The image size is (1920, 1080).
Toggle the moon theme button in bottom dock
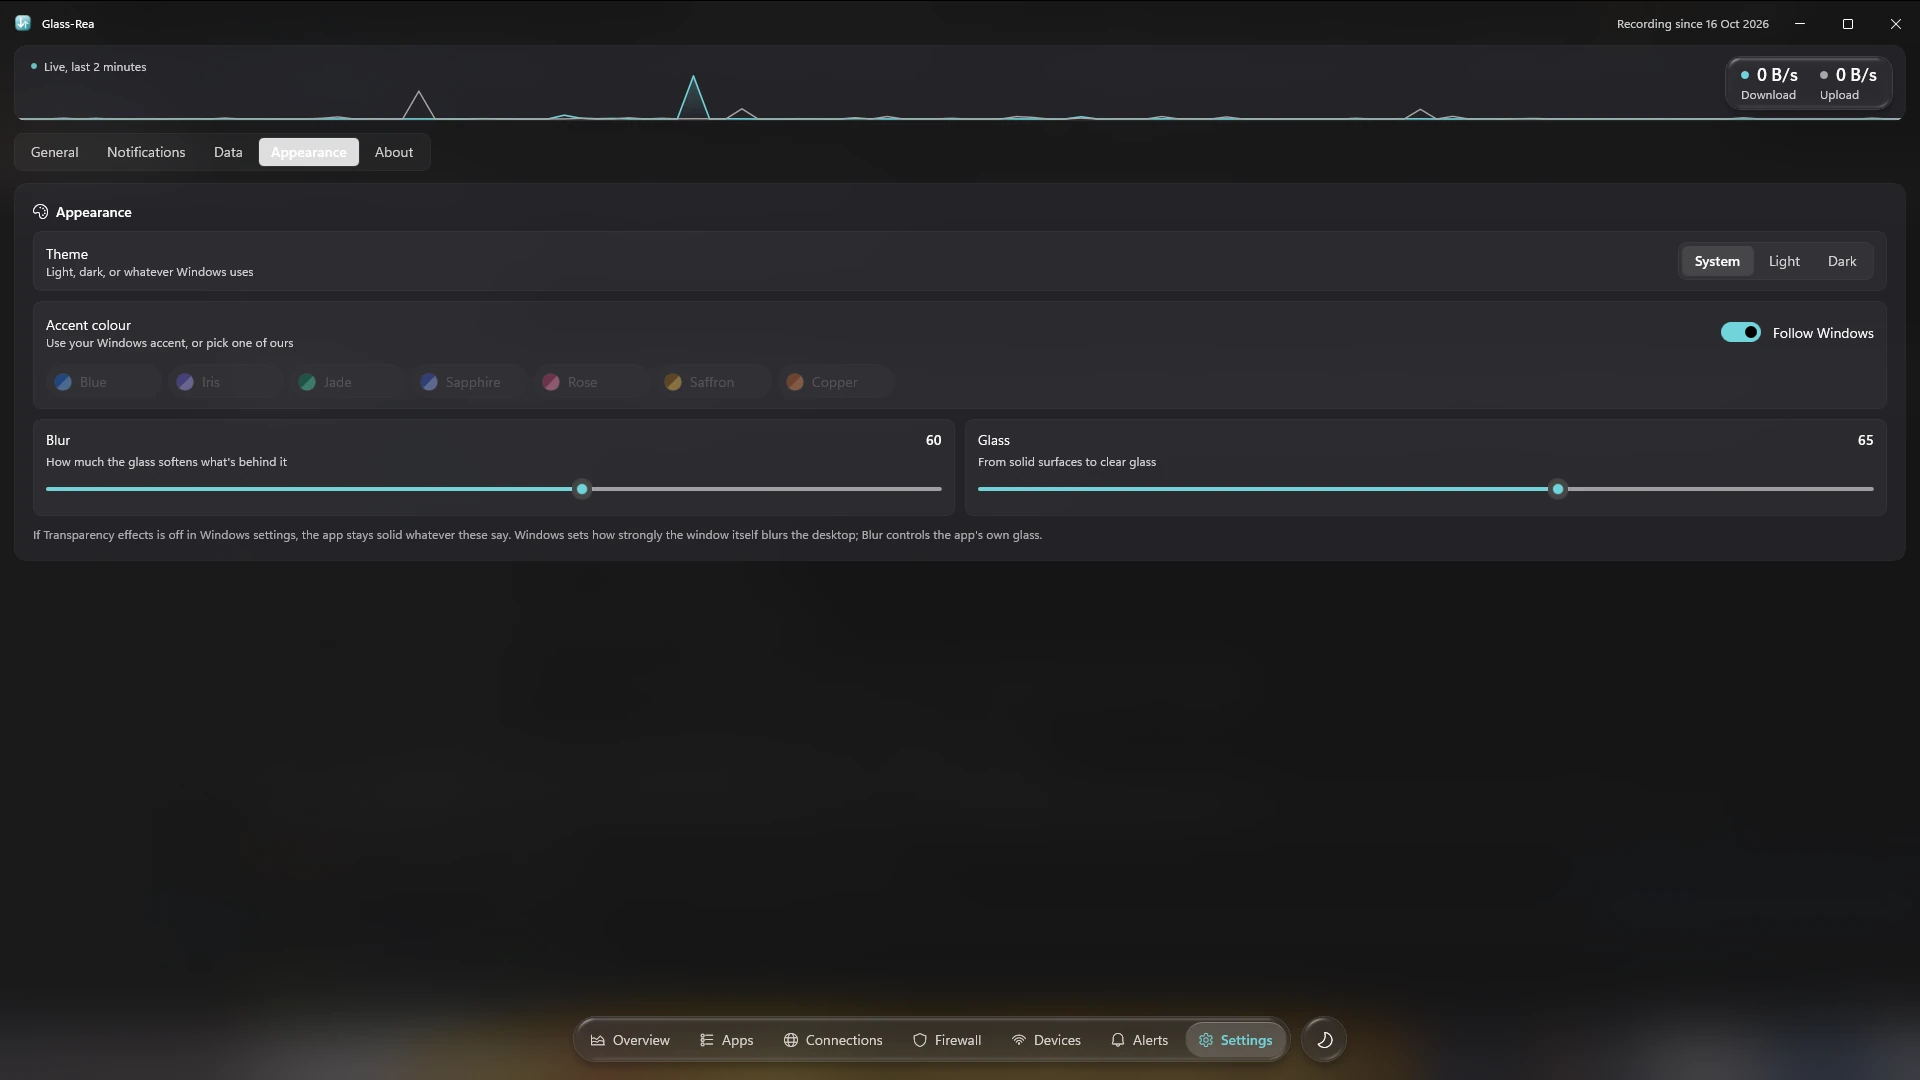click(x=1324, y=1040)
